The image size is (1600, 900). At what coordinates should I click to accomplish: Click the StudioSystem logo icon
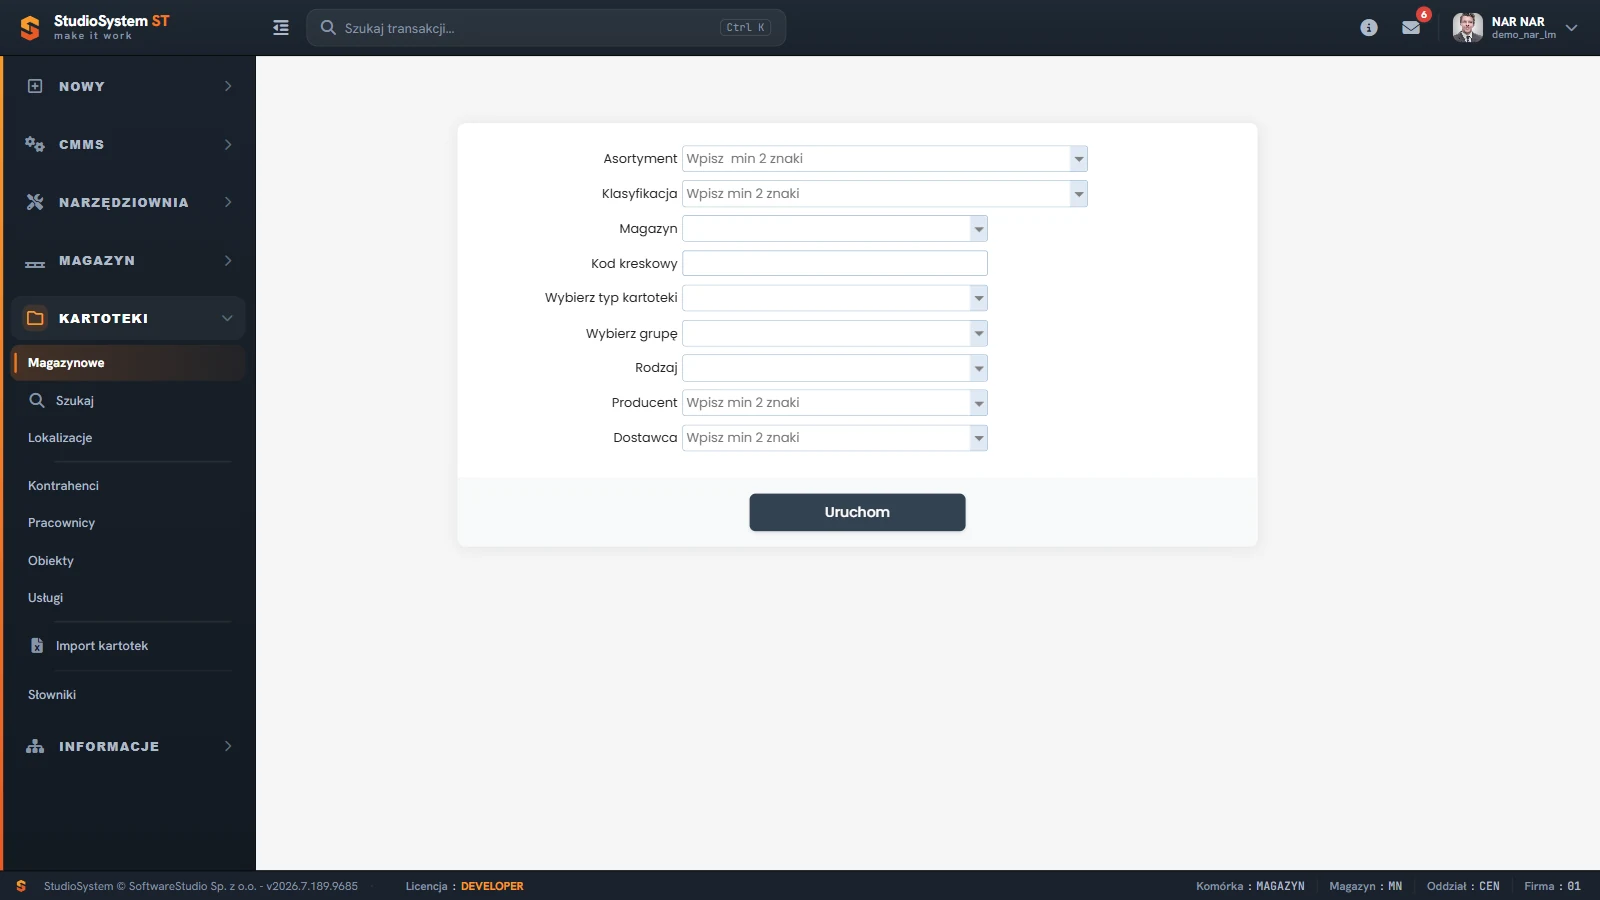[30, 28]
